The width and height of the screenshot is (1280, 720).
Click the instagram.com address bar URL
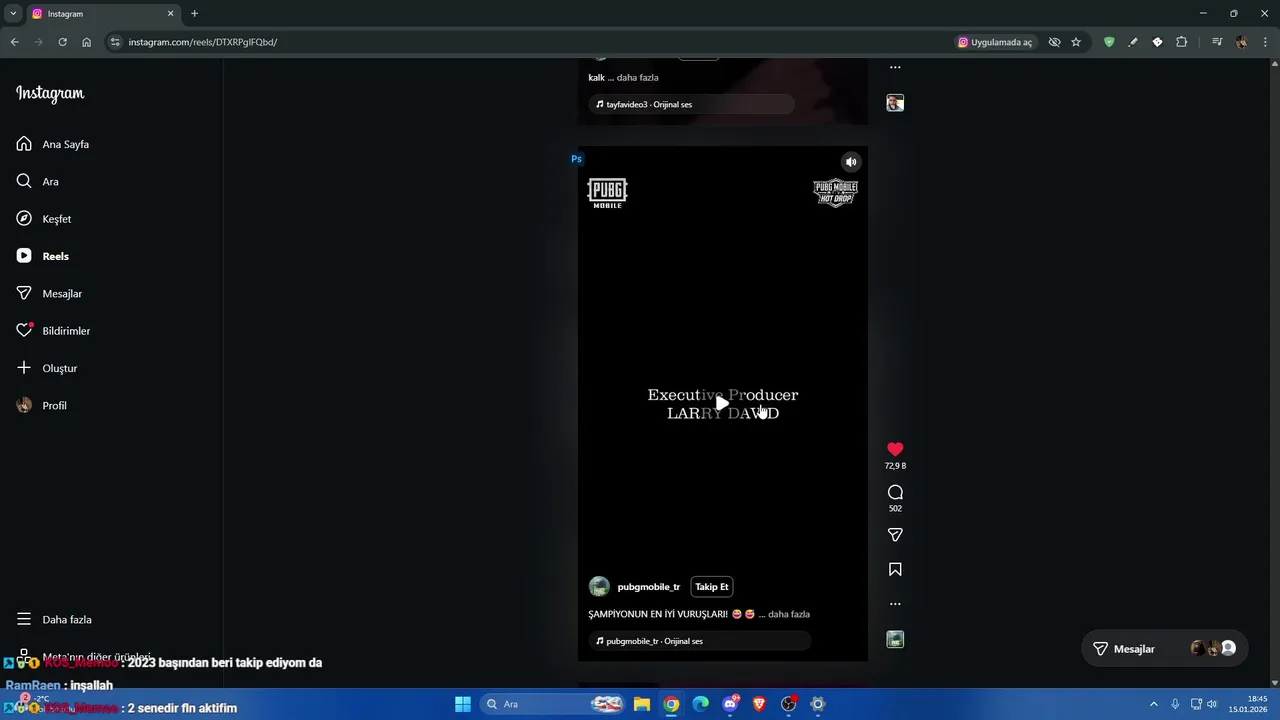click(x=203, y=42)
